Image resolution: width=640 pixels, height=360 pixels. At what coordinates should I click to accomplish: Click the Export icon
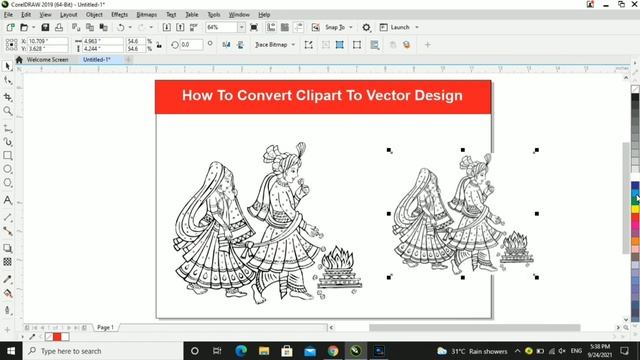(x=180, y=27)
